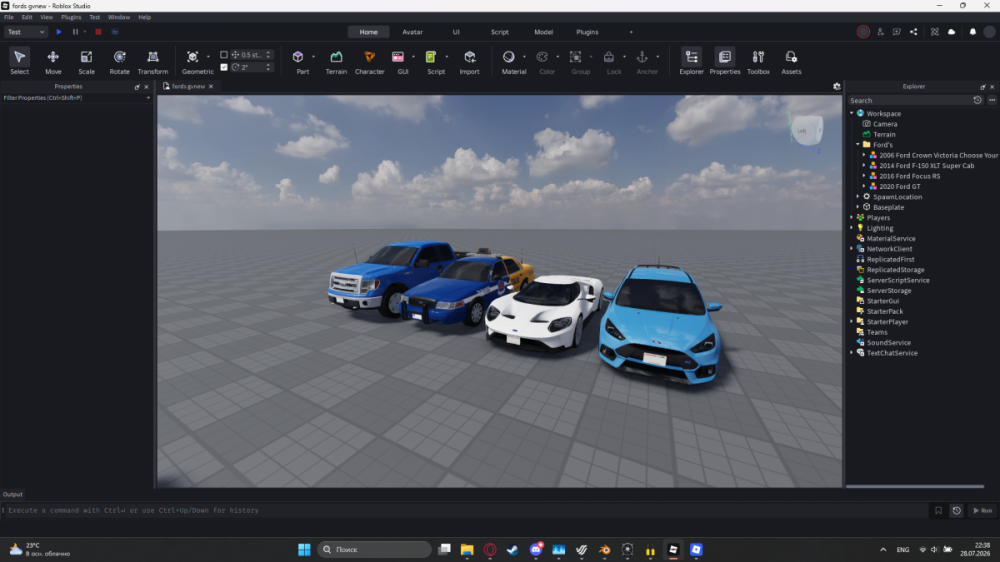Viewport: 1000px width, 562px height.
Task: Click the Pause playtest button
Action: coord(75,32)
